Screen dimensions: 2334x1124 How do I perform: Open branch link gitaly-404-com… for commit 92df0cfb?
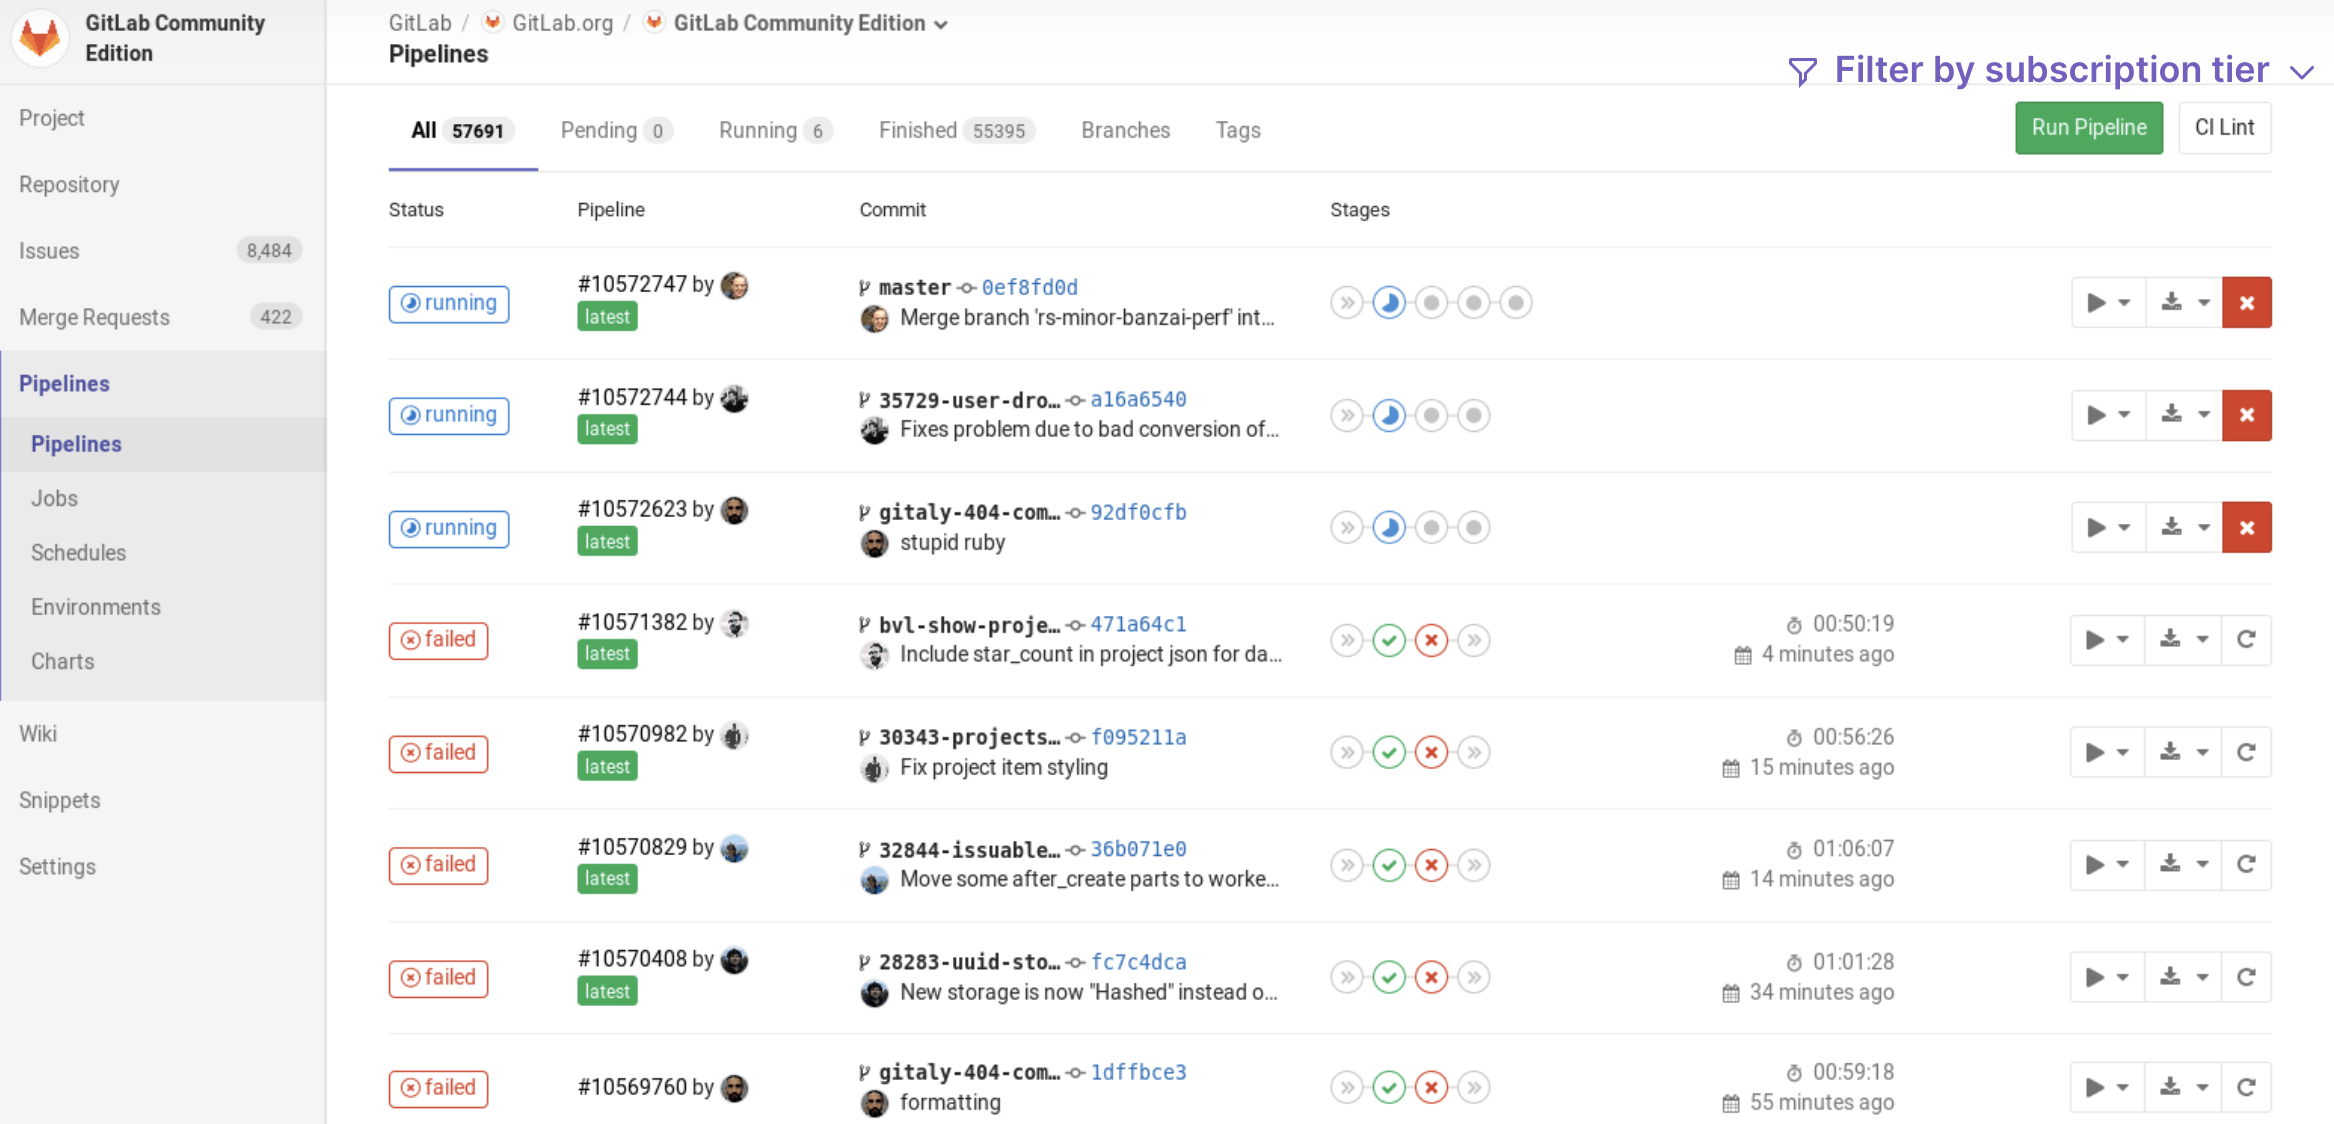(969, 513)
